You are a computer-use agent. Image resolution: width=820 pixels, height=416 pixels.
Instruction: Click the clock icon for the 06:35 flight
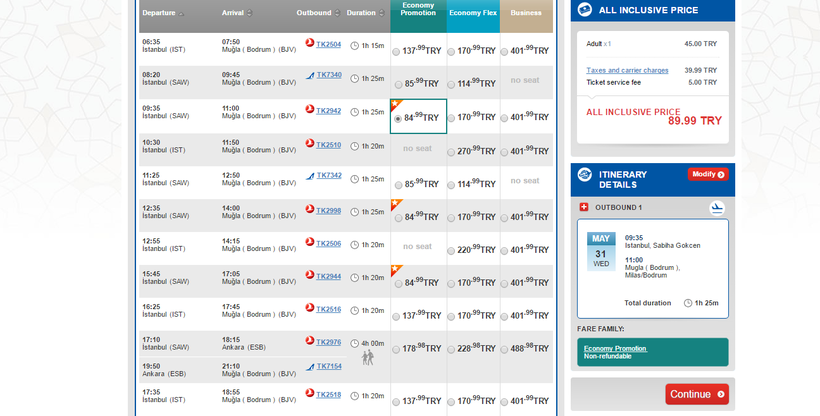[x=354, y=46]
